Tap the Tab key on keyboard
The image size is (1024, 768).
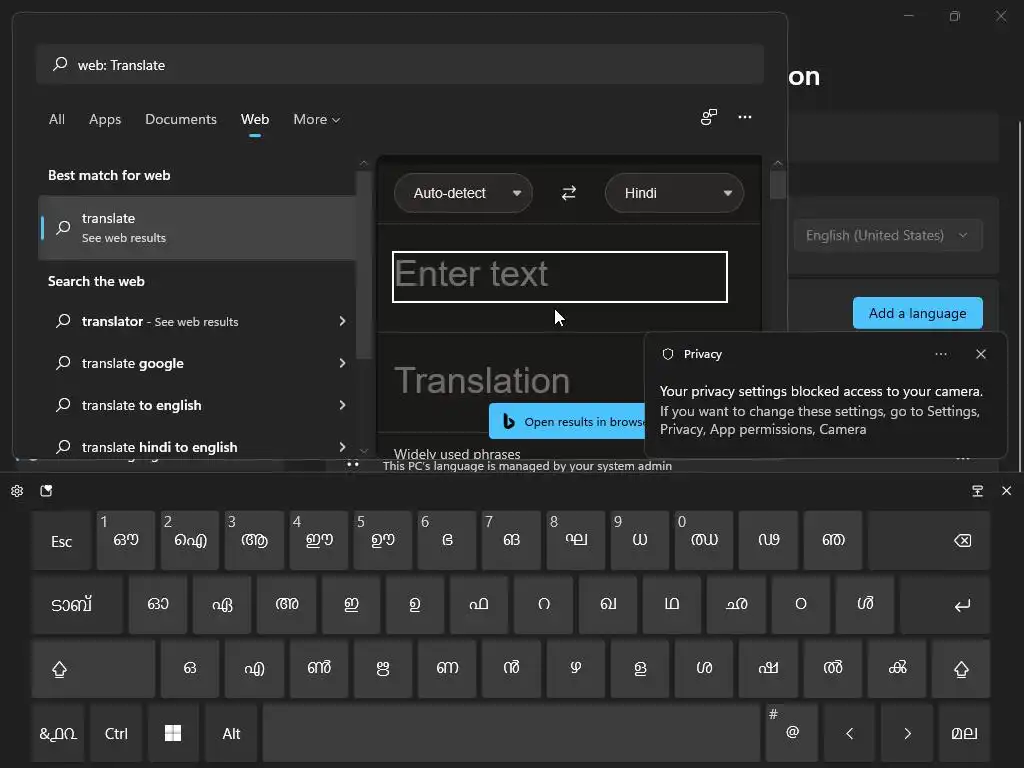coord(77,605)
